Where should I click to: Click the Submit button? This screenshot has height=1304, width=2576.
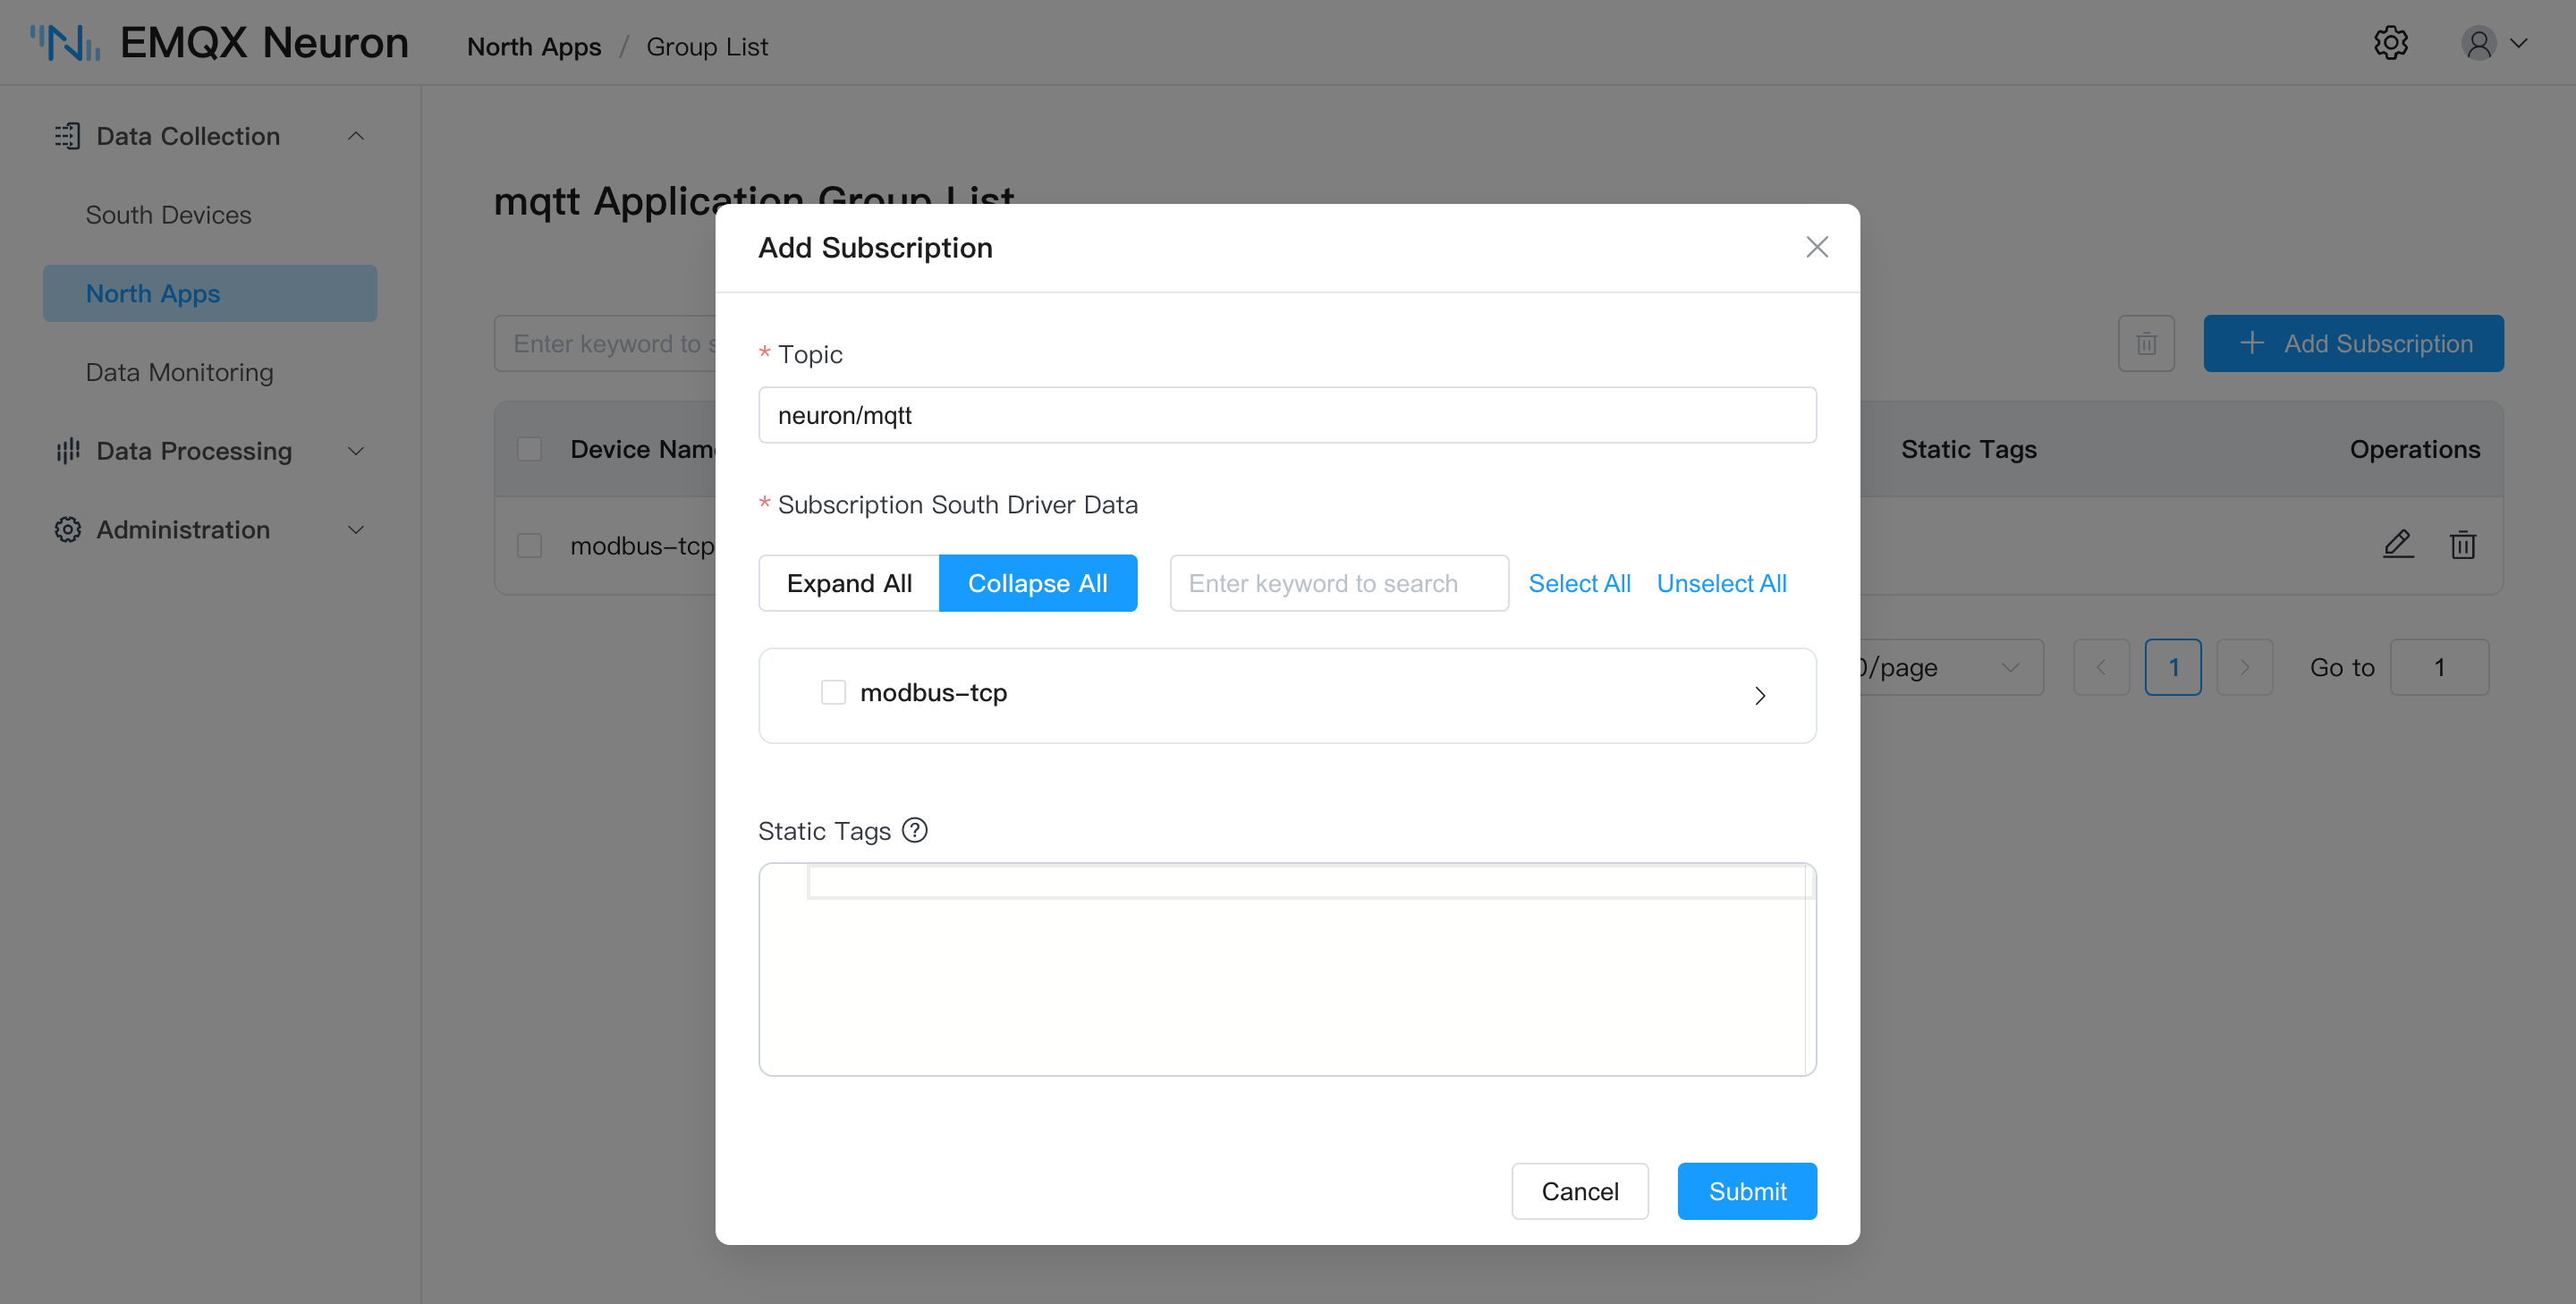[x=1747, y=1191]
